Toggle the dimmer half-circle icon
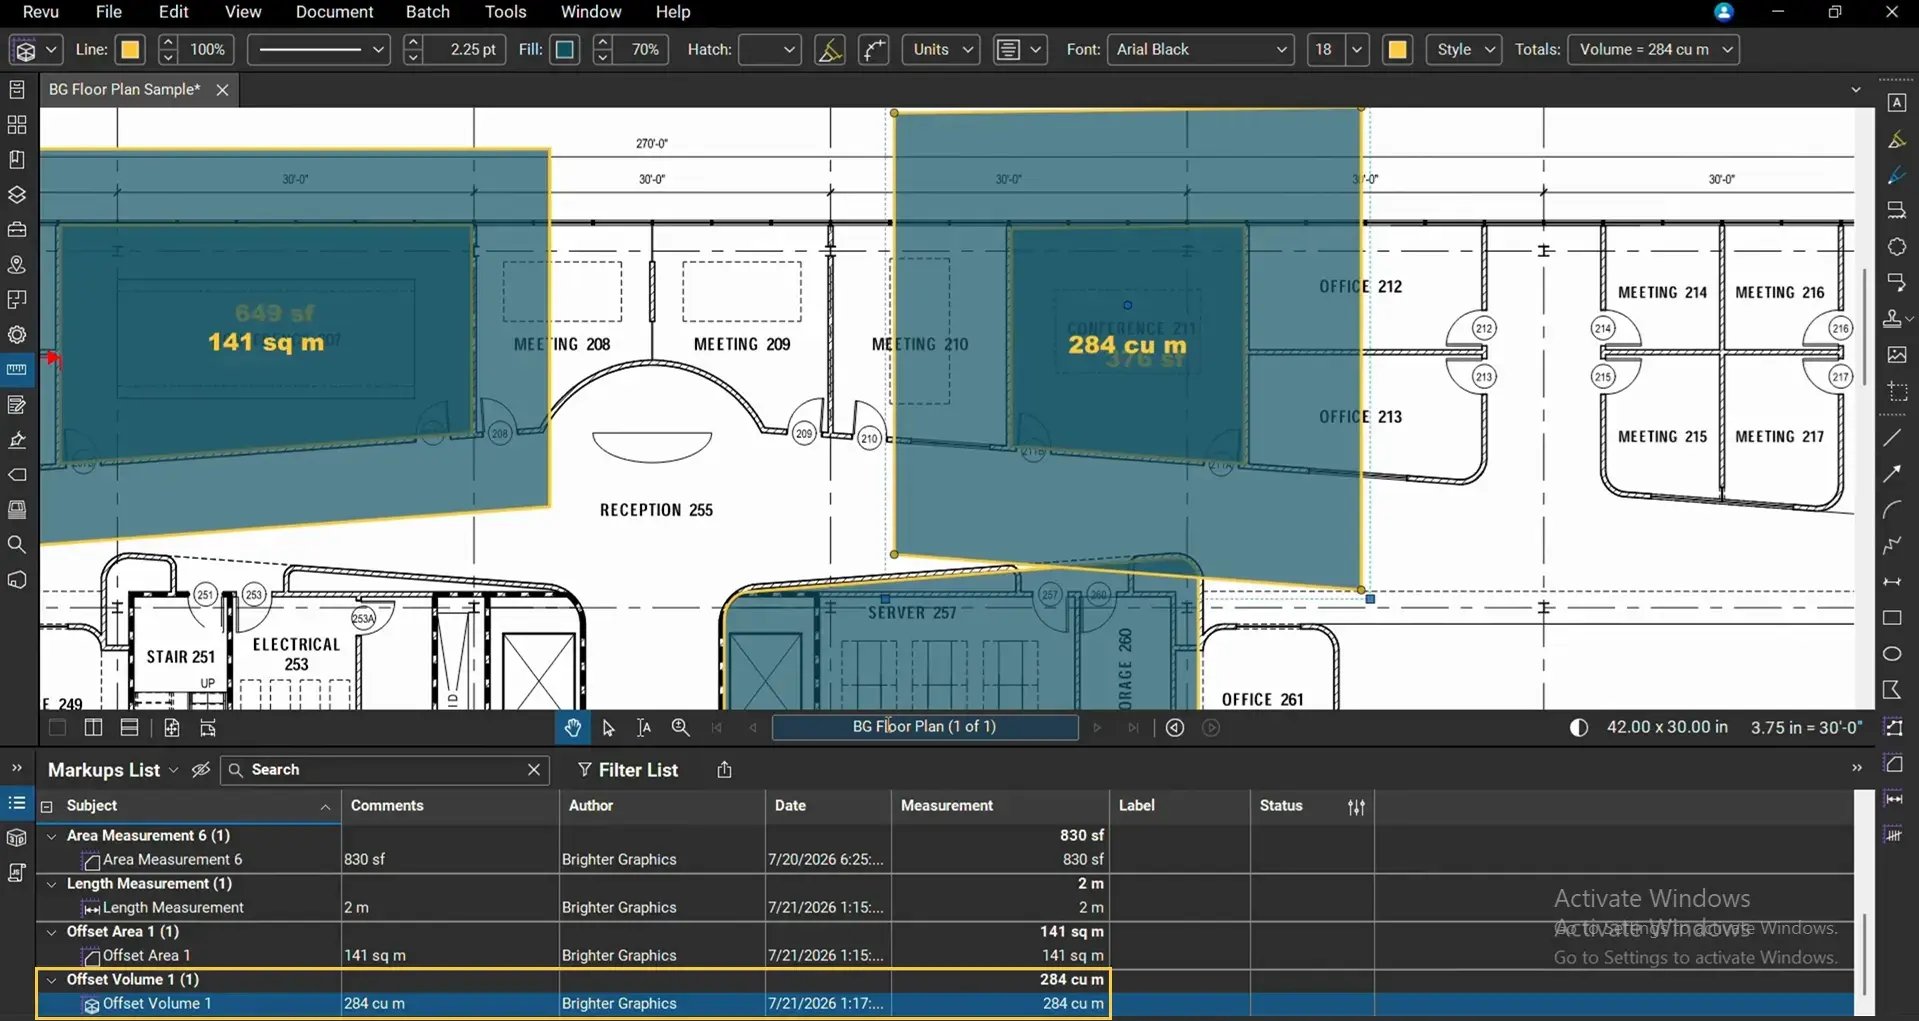 [x=1579, y=728]
